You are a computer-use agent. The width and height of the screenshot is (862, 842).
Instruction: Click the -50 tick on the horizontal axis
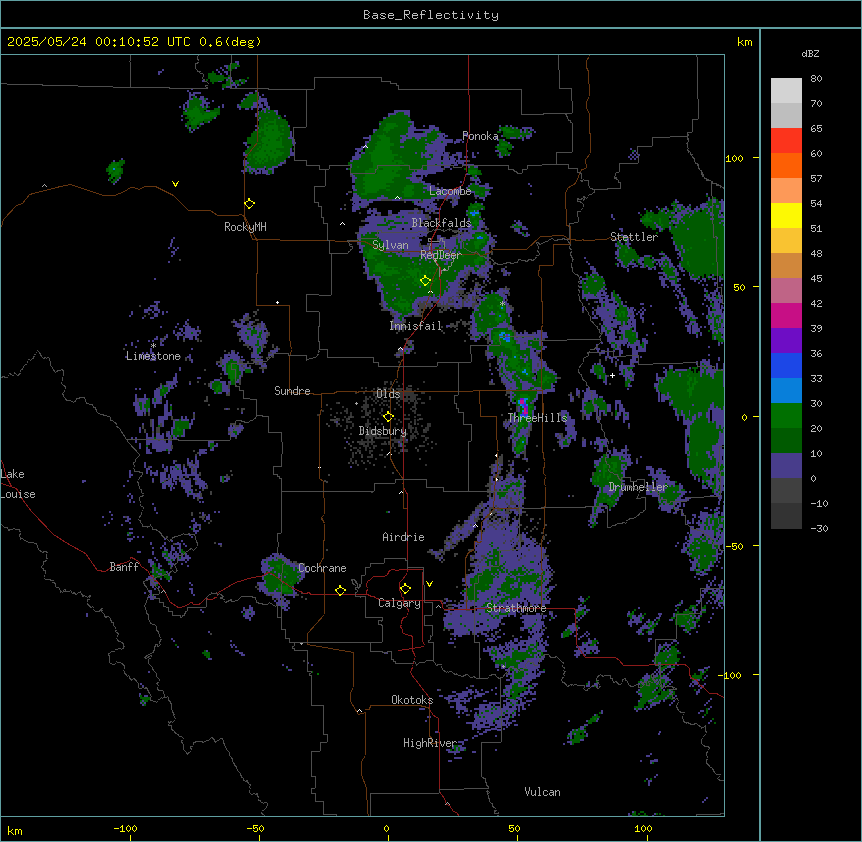click(x=255, y=828)
